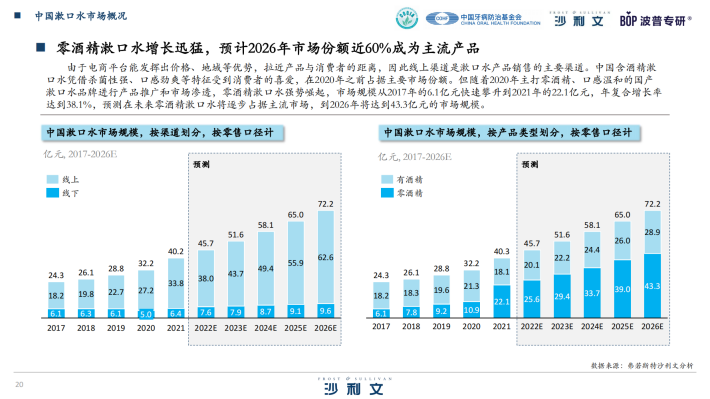Click the green circular association logo
710x399 pixels.
407,19
